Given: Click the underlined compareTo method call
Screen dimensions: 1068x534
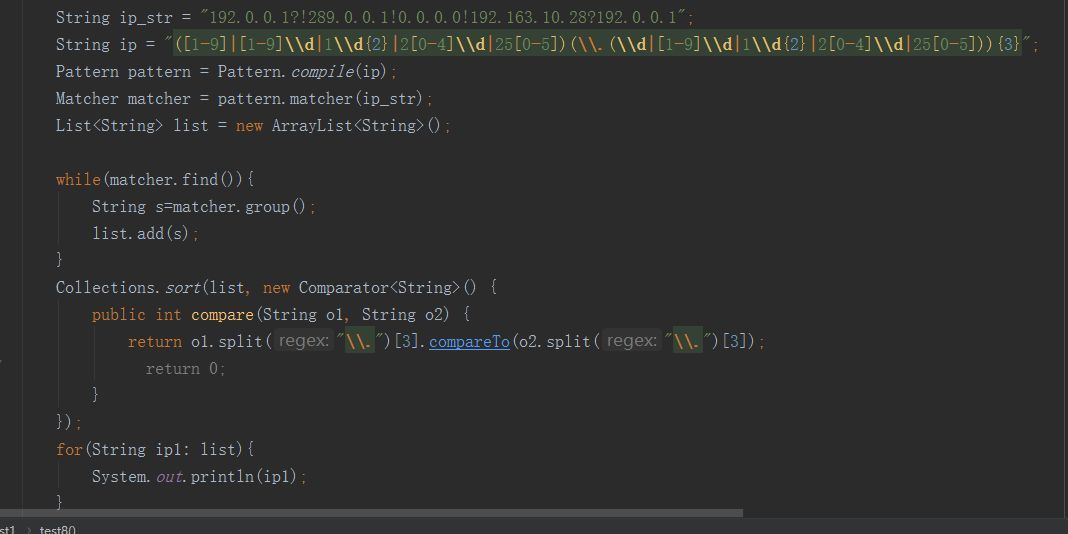Looking at the screenshot, I should point(469,341).
